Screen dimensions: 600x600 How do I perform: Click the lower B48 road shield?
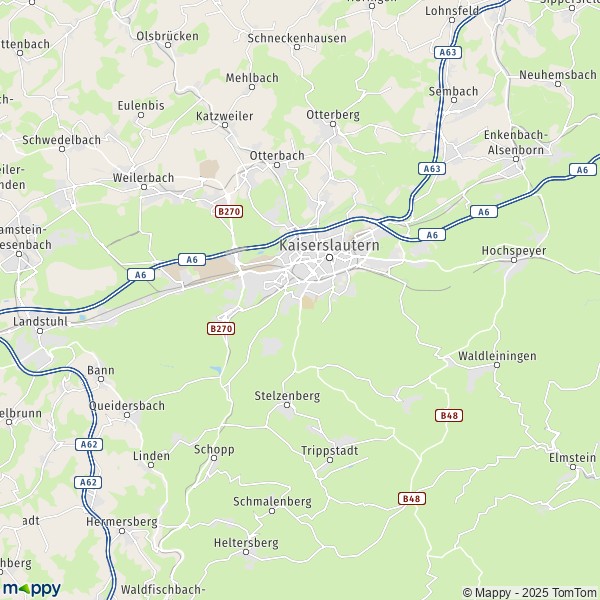point(412,499)
